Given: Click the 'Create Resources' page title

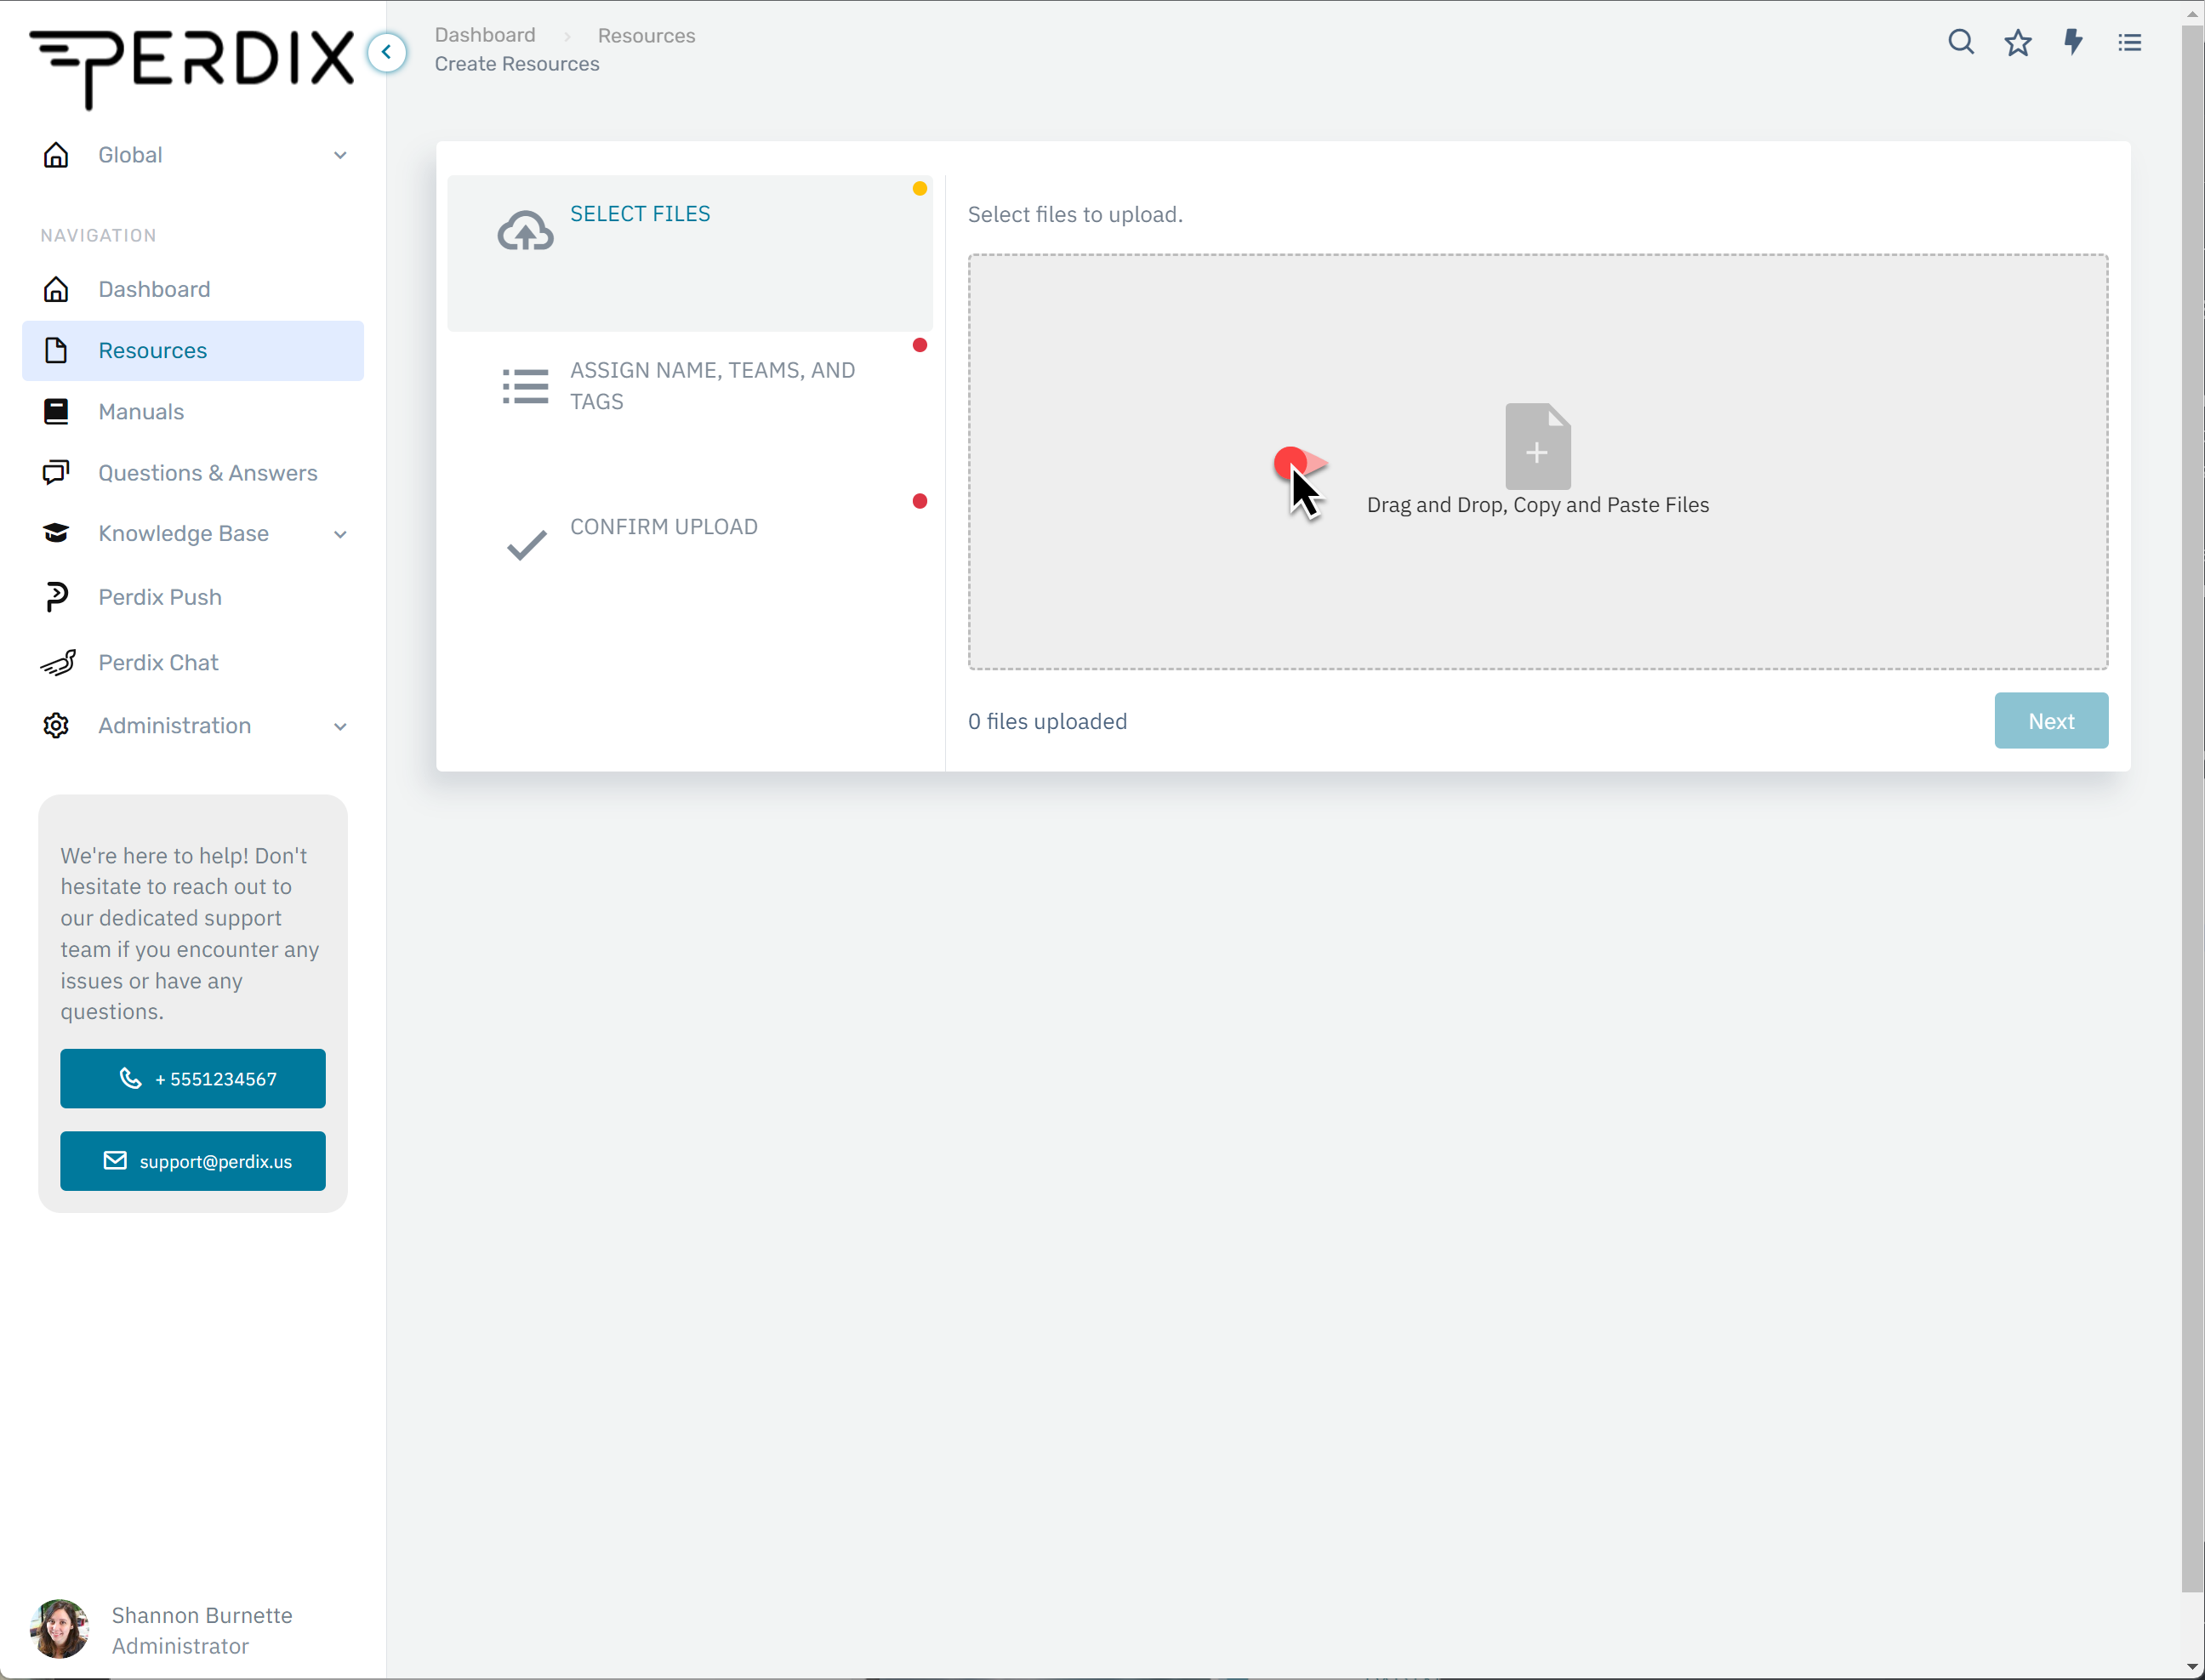Looking at the screenshot, I should click(x=517, y=64).
